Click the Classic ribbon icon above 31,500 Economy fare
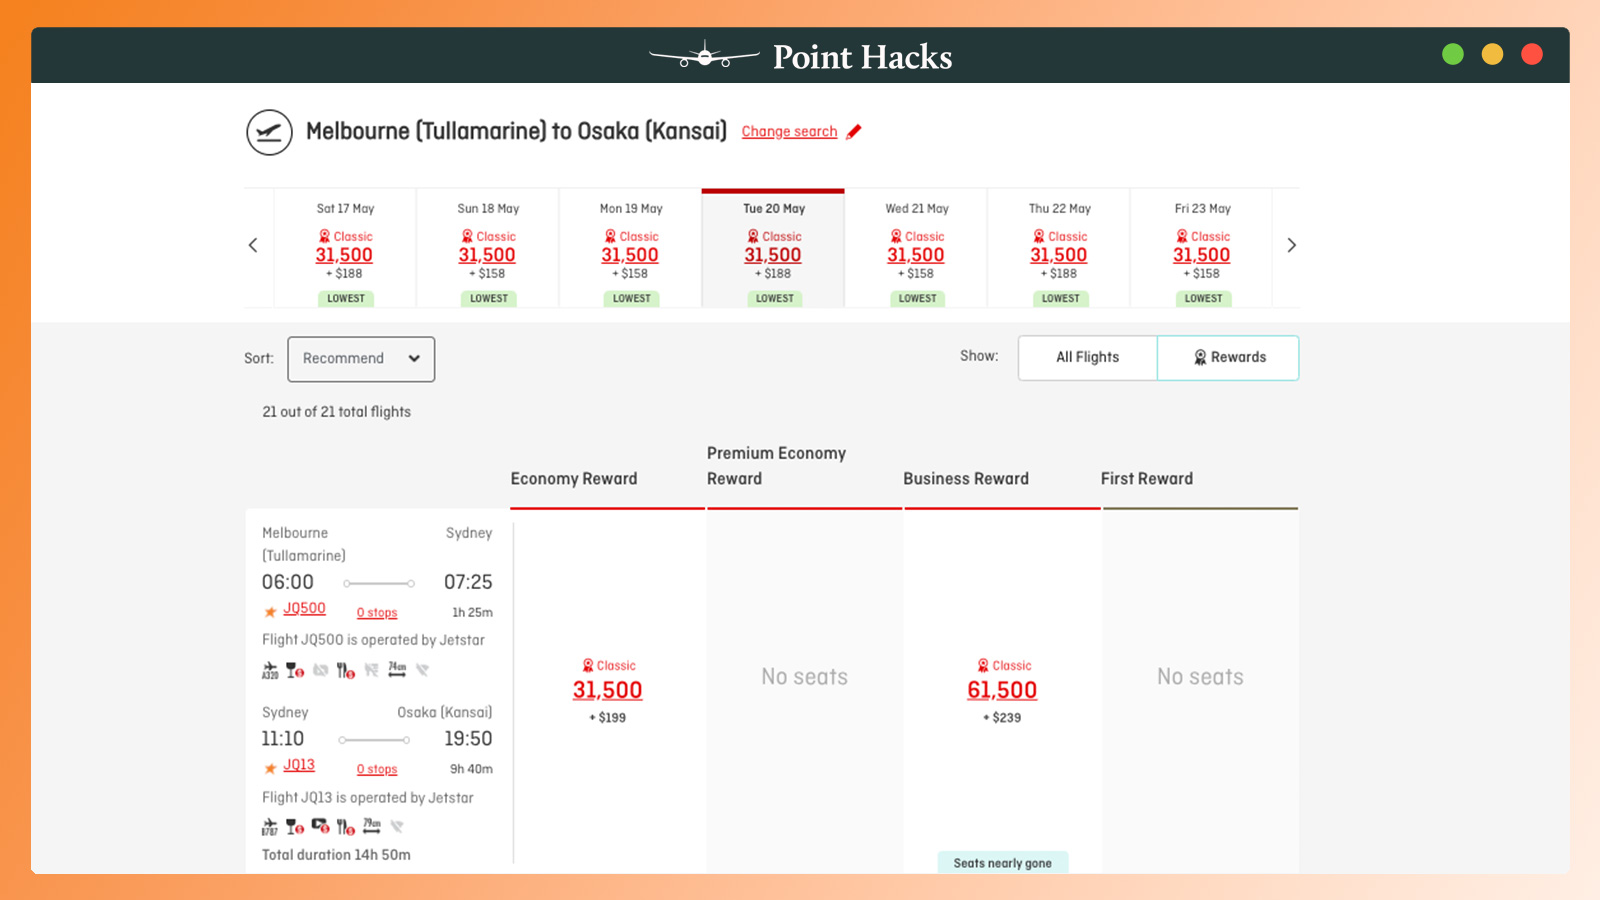This screenshot has height=900, width=1600. (588, 665)
